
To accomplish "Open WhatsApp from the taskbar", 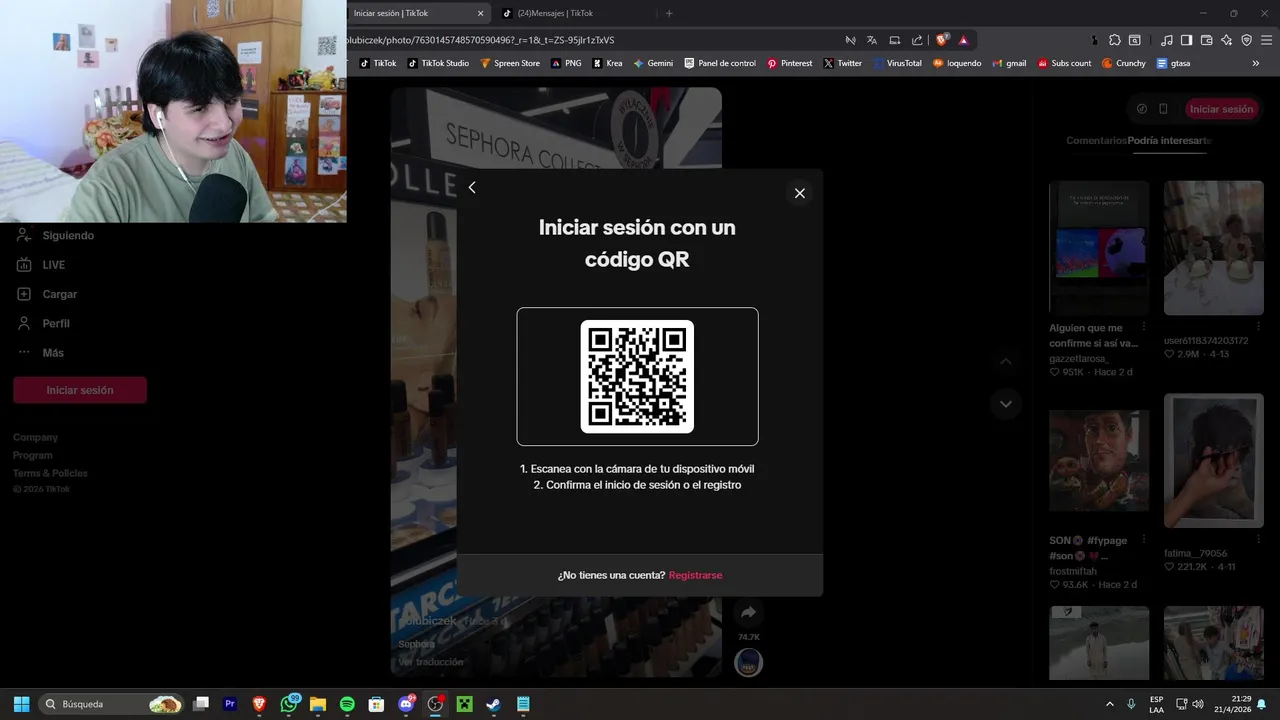I will (x=290, y=704).
